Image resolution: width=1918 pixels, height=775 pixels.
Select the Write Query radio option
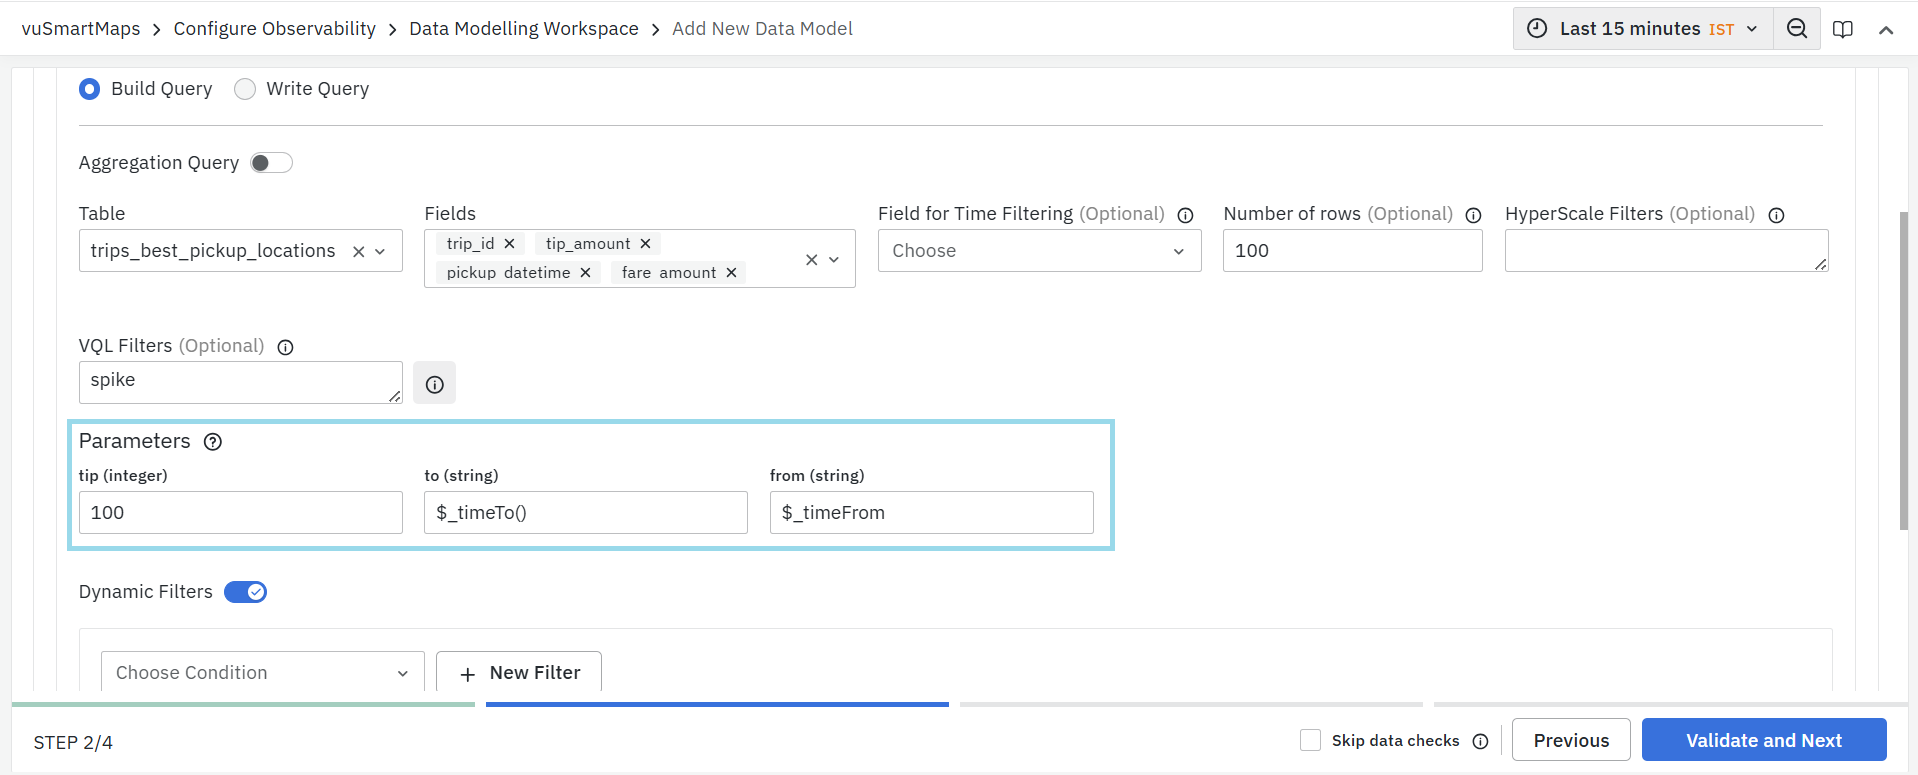tap(245, 89)
